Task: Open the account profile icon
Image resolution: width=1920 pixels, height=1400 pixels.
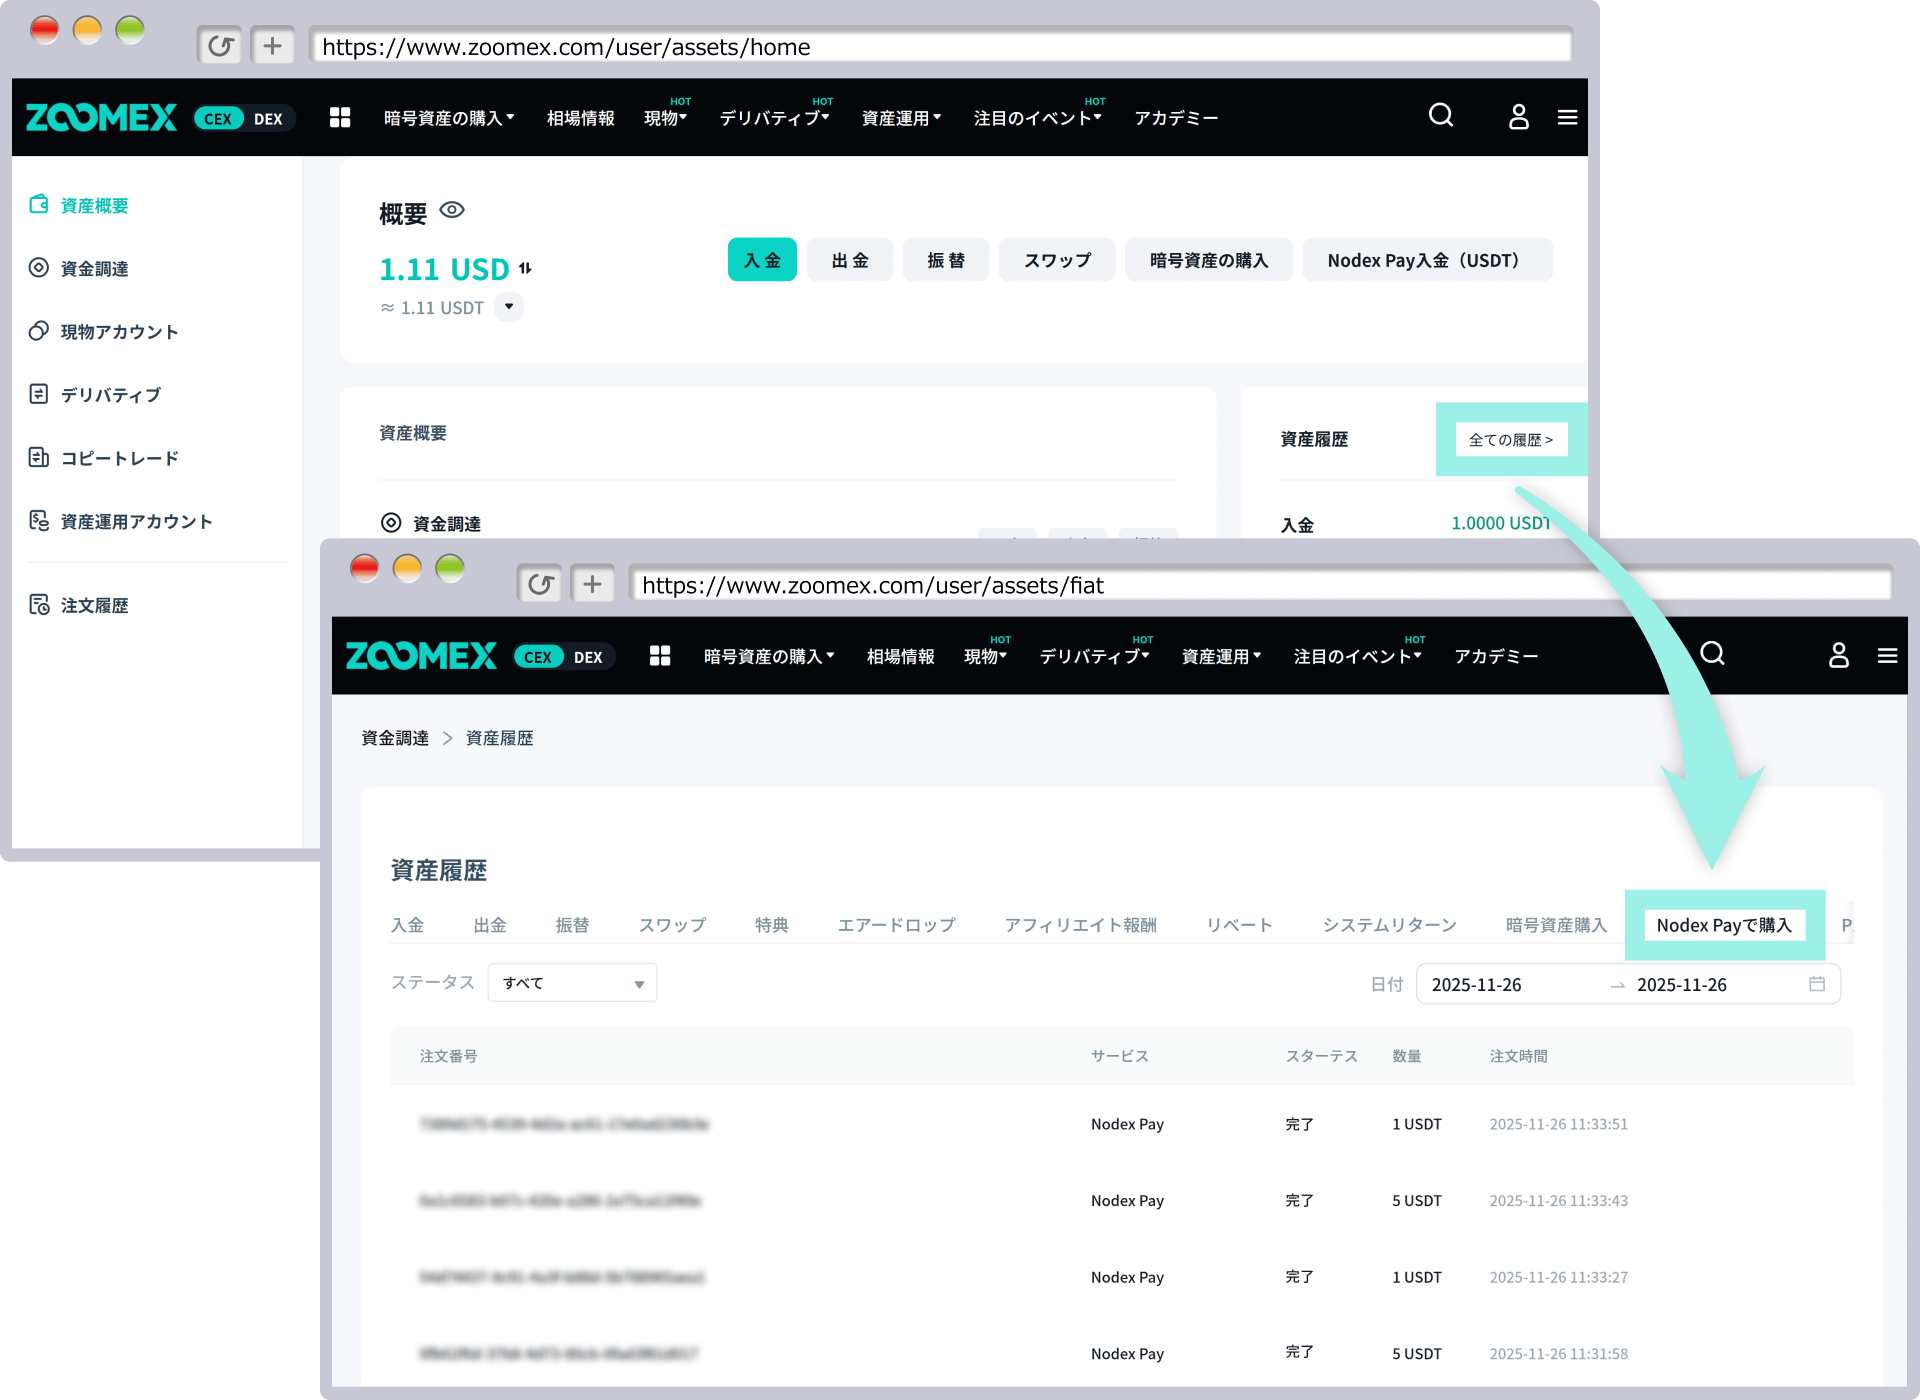Action: tap(1519, 117)
